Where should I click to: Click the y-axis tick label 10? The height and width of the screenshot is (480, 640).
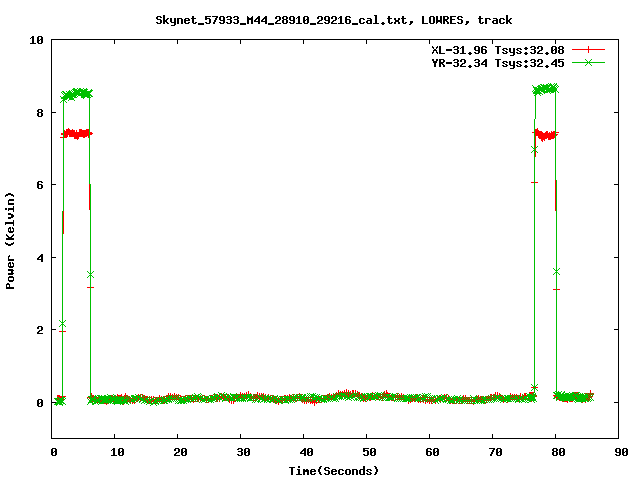click(36, 40)
